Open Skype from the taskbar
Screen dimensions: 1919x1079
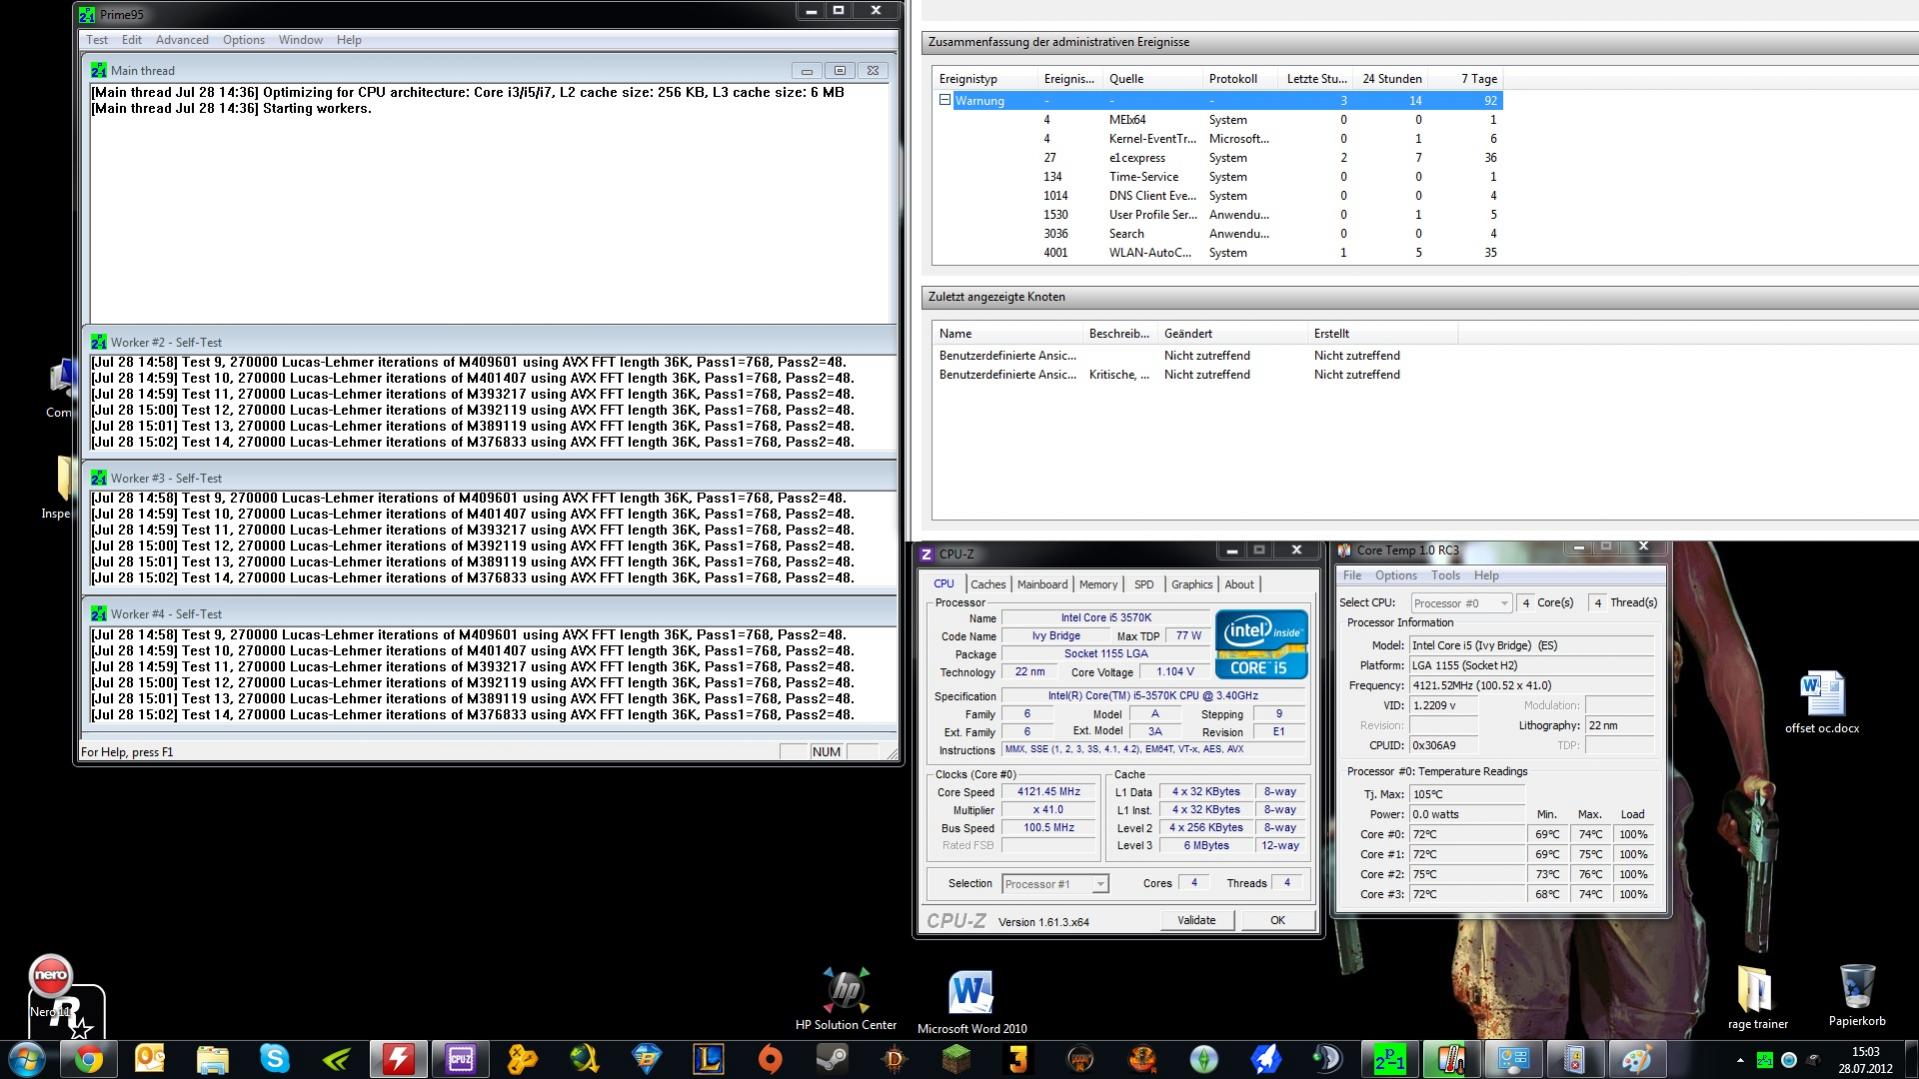click(274, 1059)
